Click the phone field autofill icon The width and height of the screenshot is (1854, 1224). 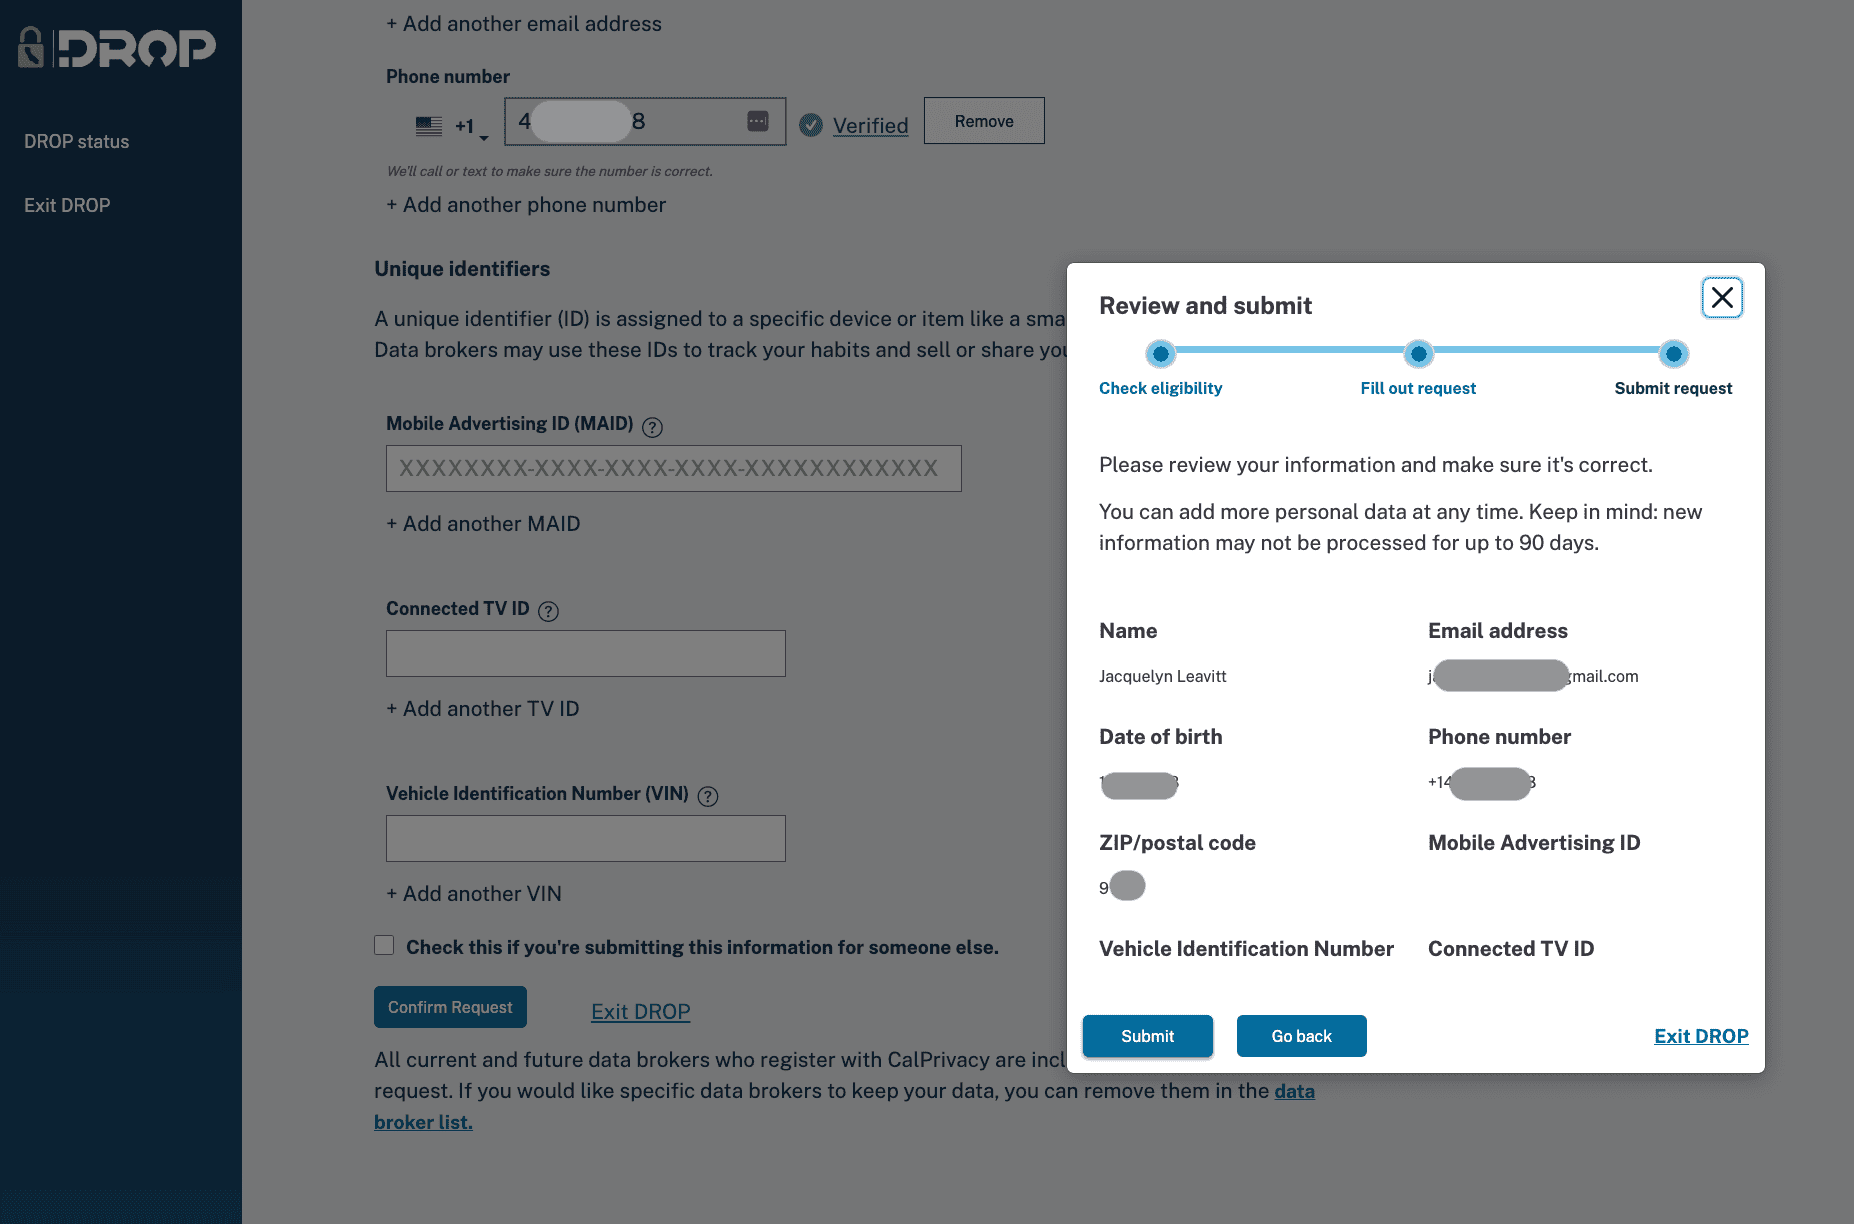pyautogui.click(x=758, y=121)
